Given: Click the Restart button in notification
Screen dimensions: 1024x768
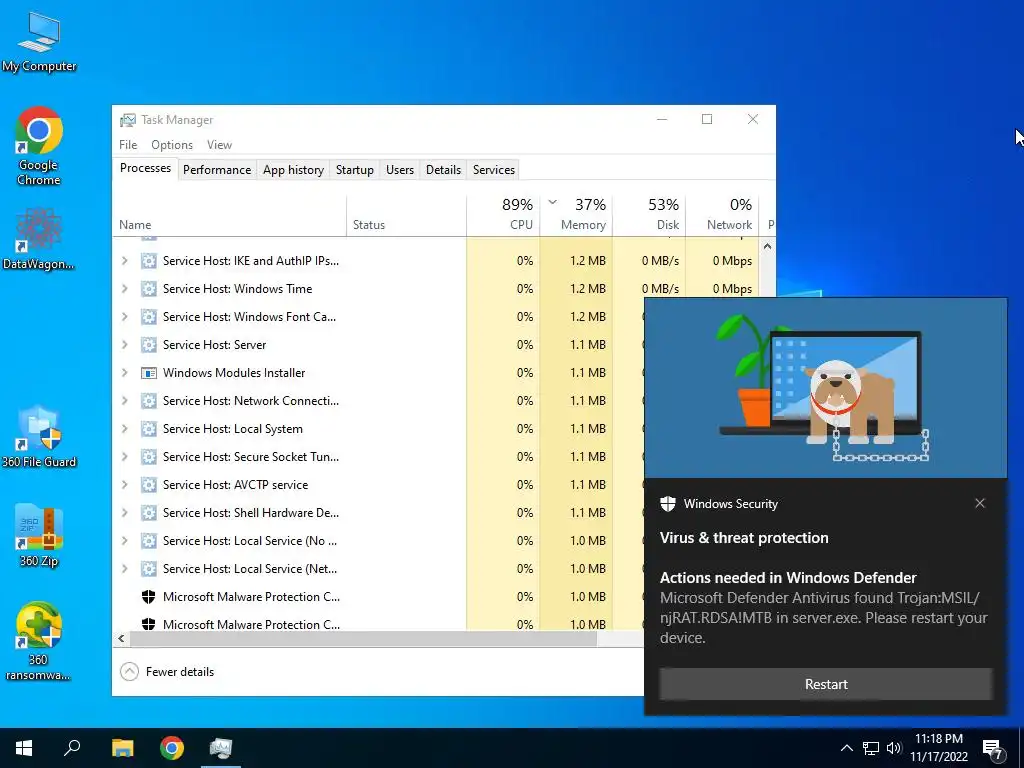Looking at the screenshot, I should (x=826, y=684).
